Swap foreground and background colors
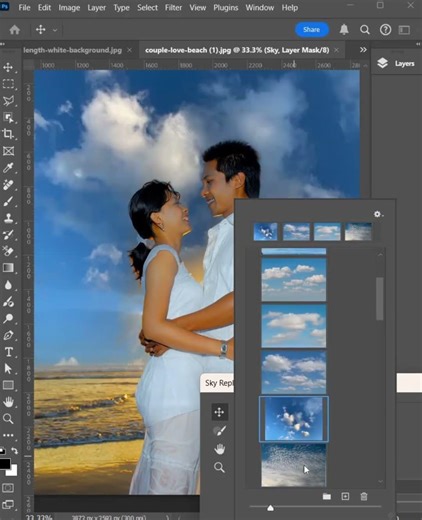 coord(14,451)
